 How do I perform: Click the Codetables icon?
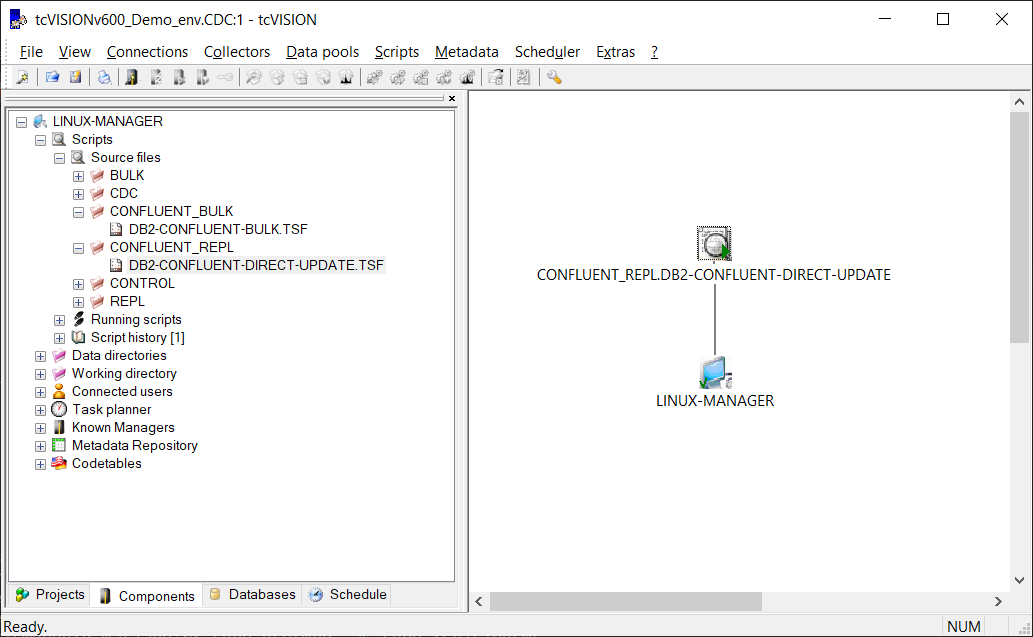pyautogui.click(x=59, y=463)
